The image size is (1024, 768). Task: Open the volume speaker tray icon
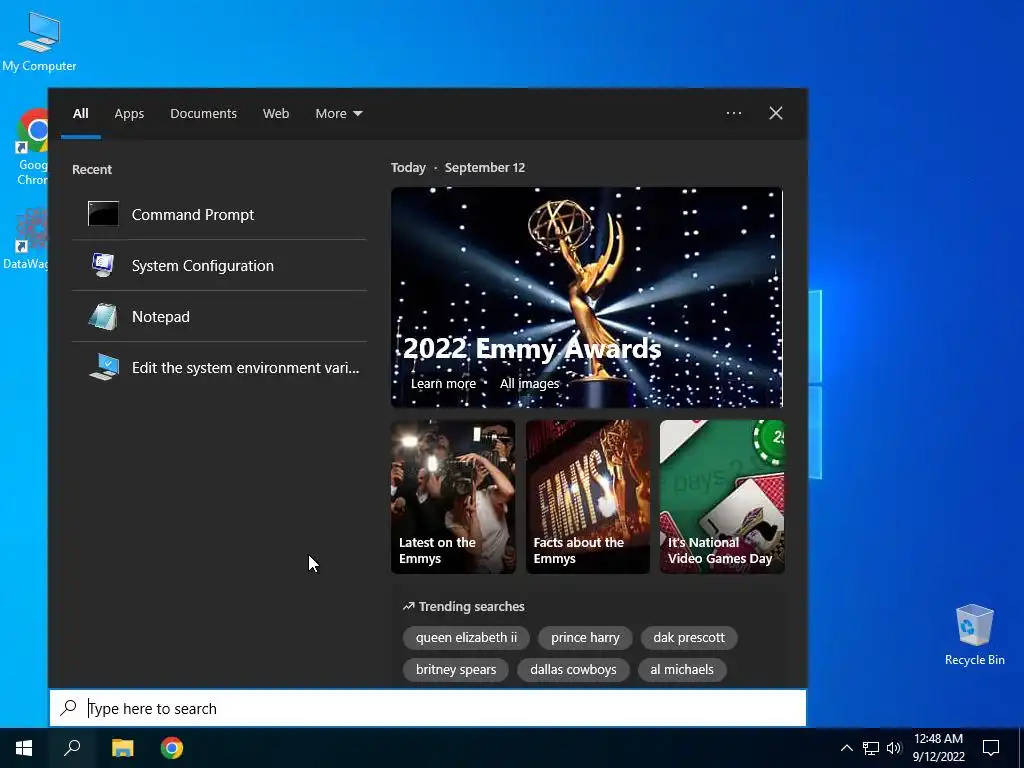coord(894,748)
